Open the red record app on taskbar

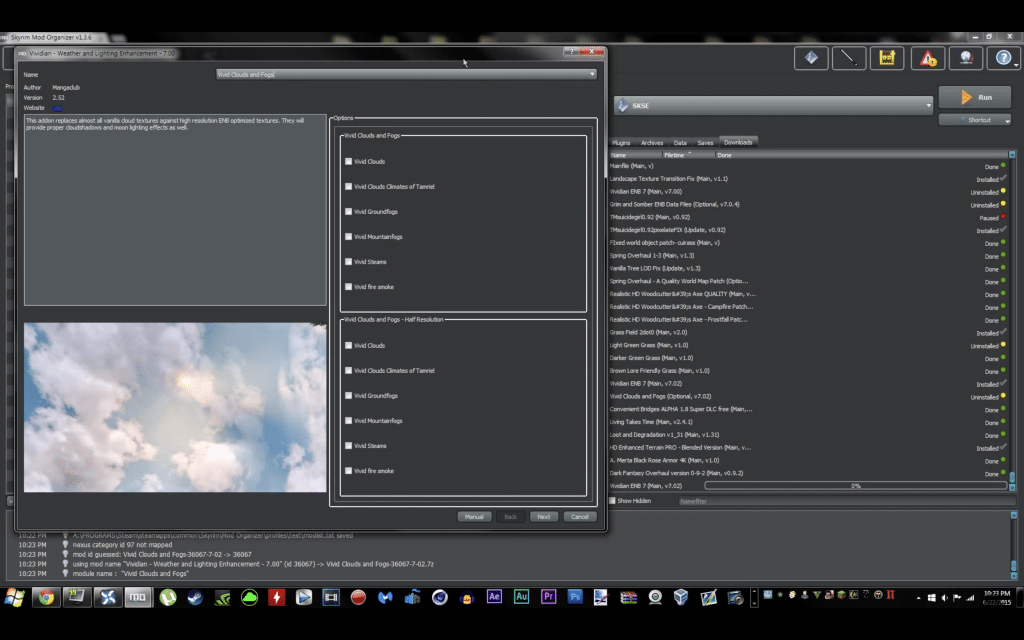358,597
